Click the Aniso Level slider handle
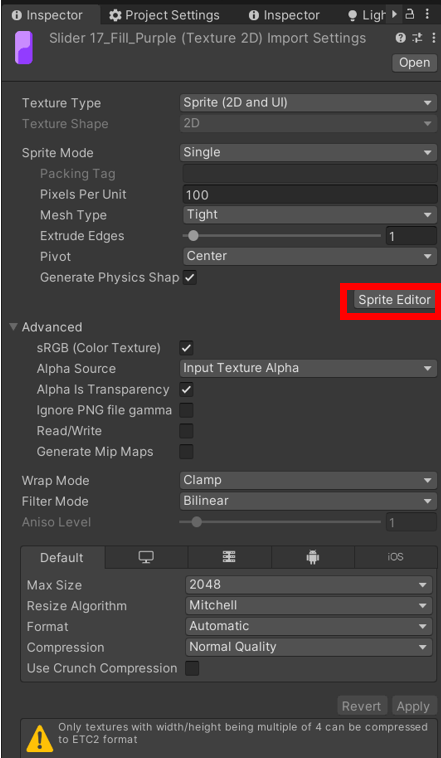Image resolution: width=441 pixels, height=758 pixels. click(196, 522)
